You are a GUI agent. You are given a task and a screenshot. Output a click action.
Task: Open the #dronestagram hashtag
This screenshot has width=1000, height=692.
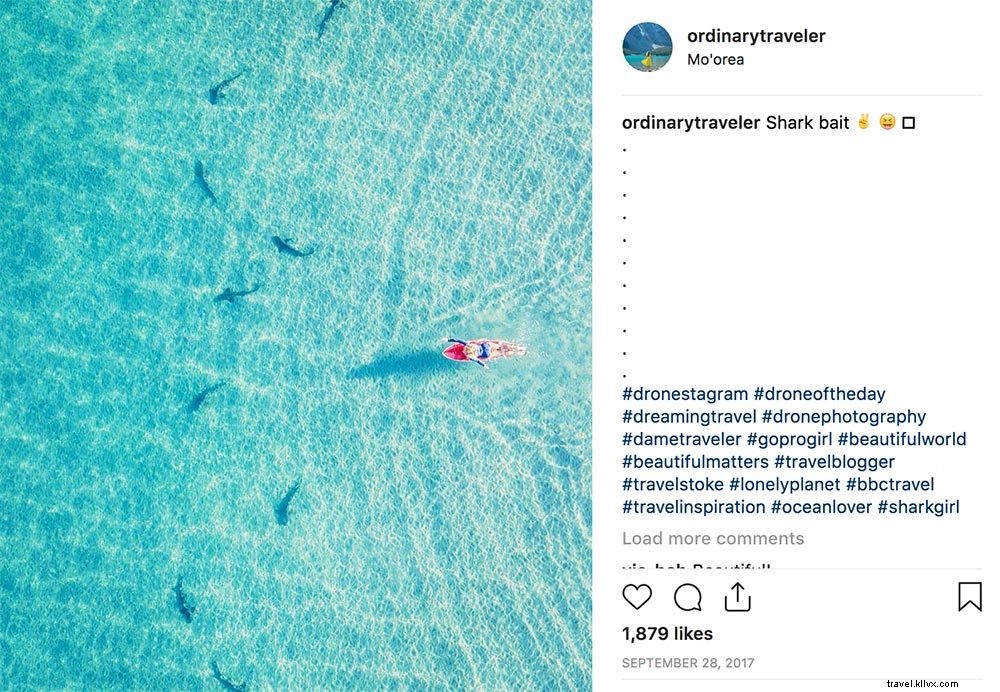coord(685,394)
